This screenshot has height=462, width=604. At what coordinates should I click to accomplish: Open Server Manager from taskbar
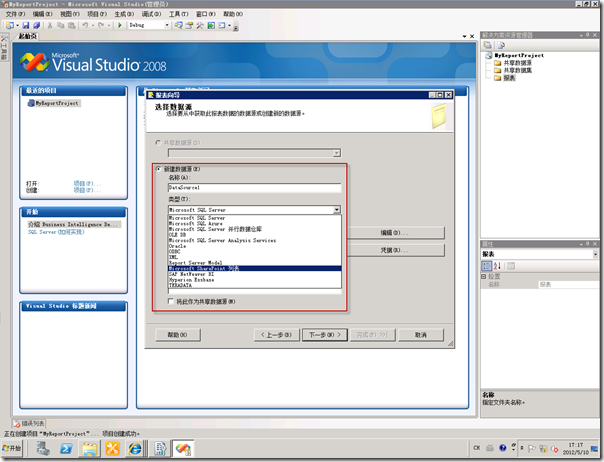(43, 449)
